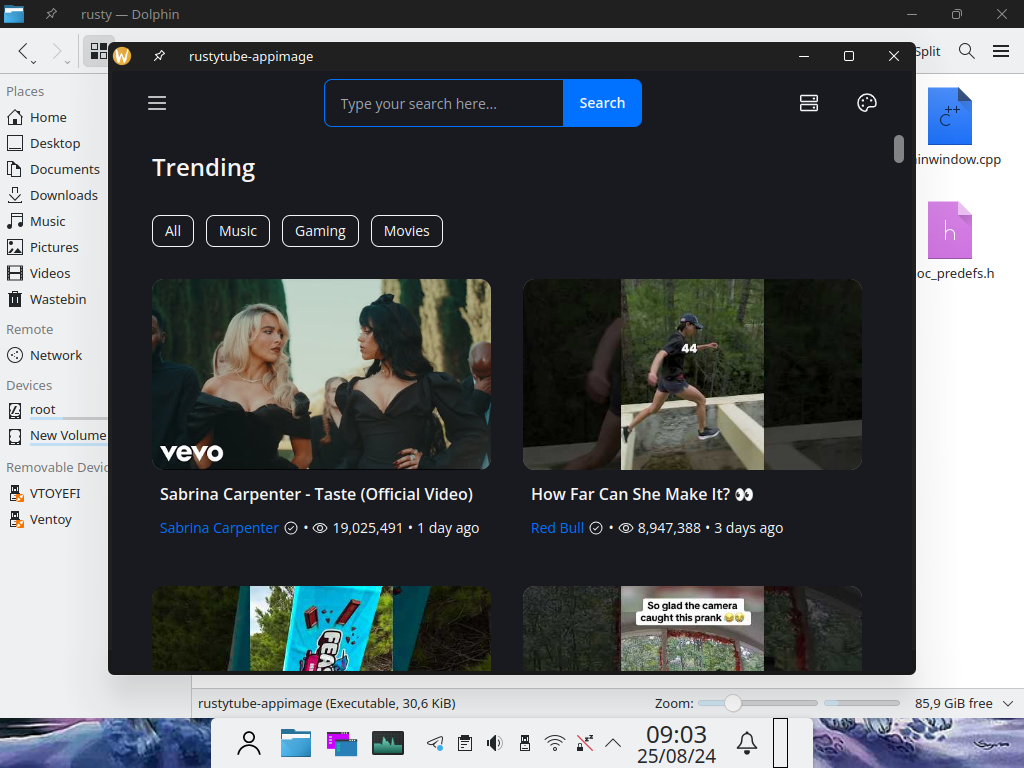
Task: Open the server instance selector icon
Action: (808, 103)
